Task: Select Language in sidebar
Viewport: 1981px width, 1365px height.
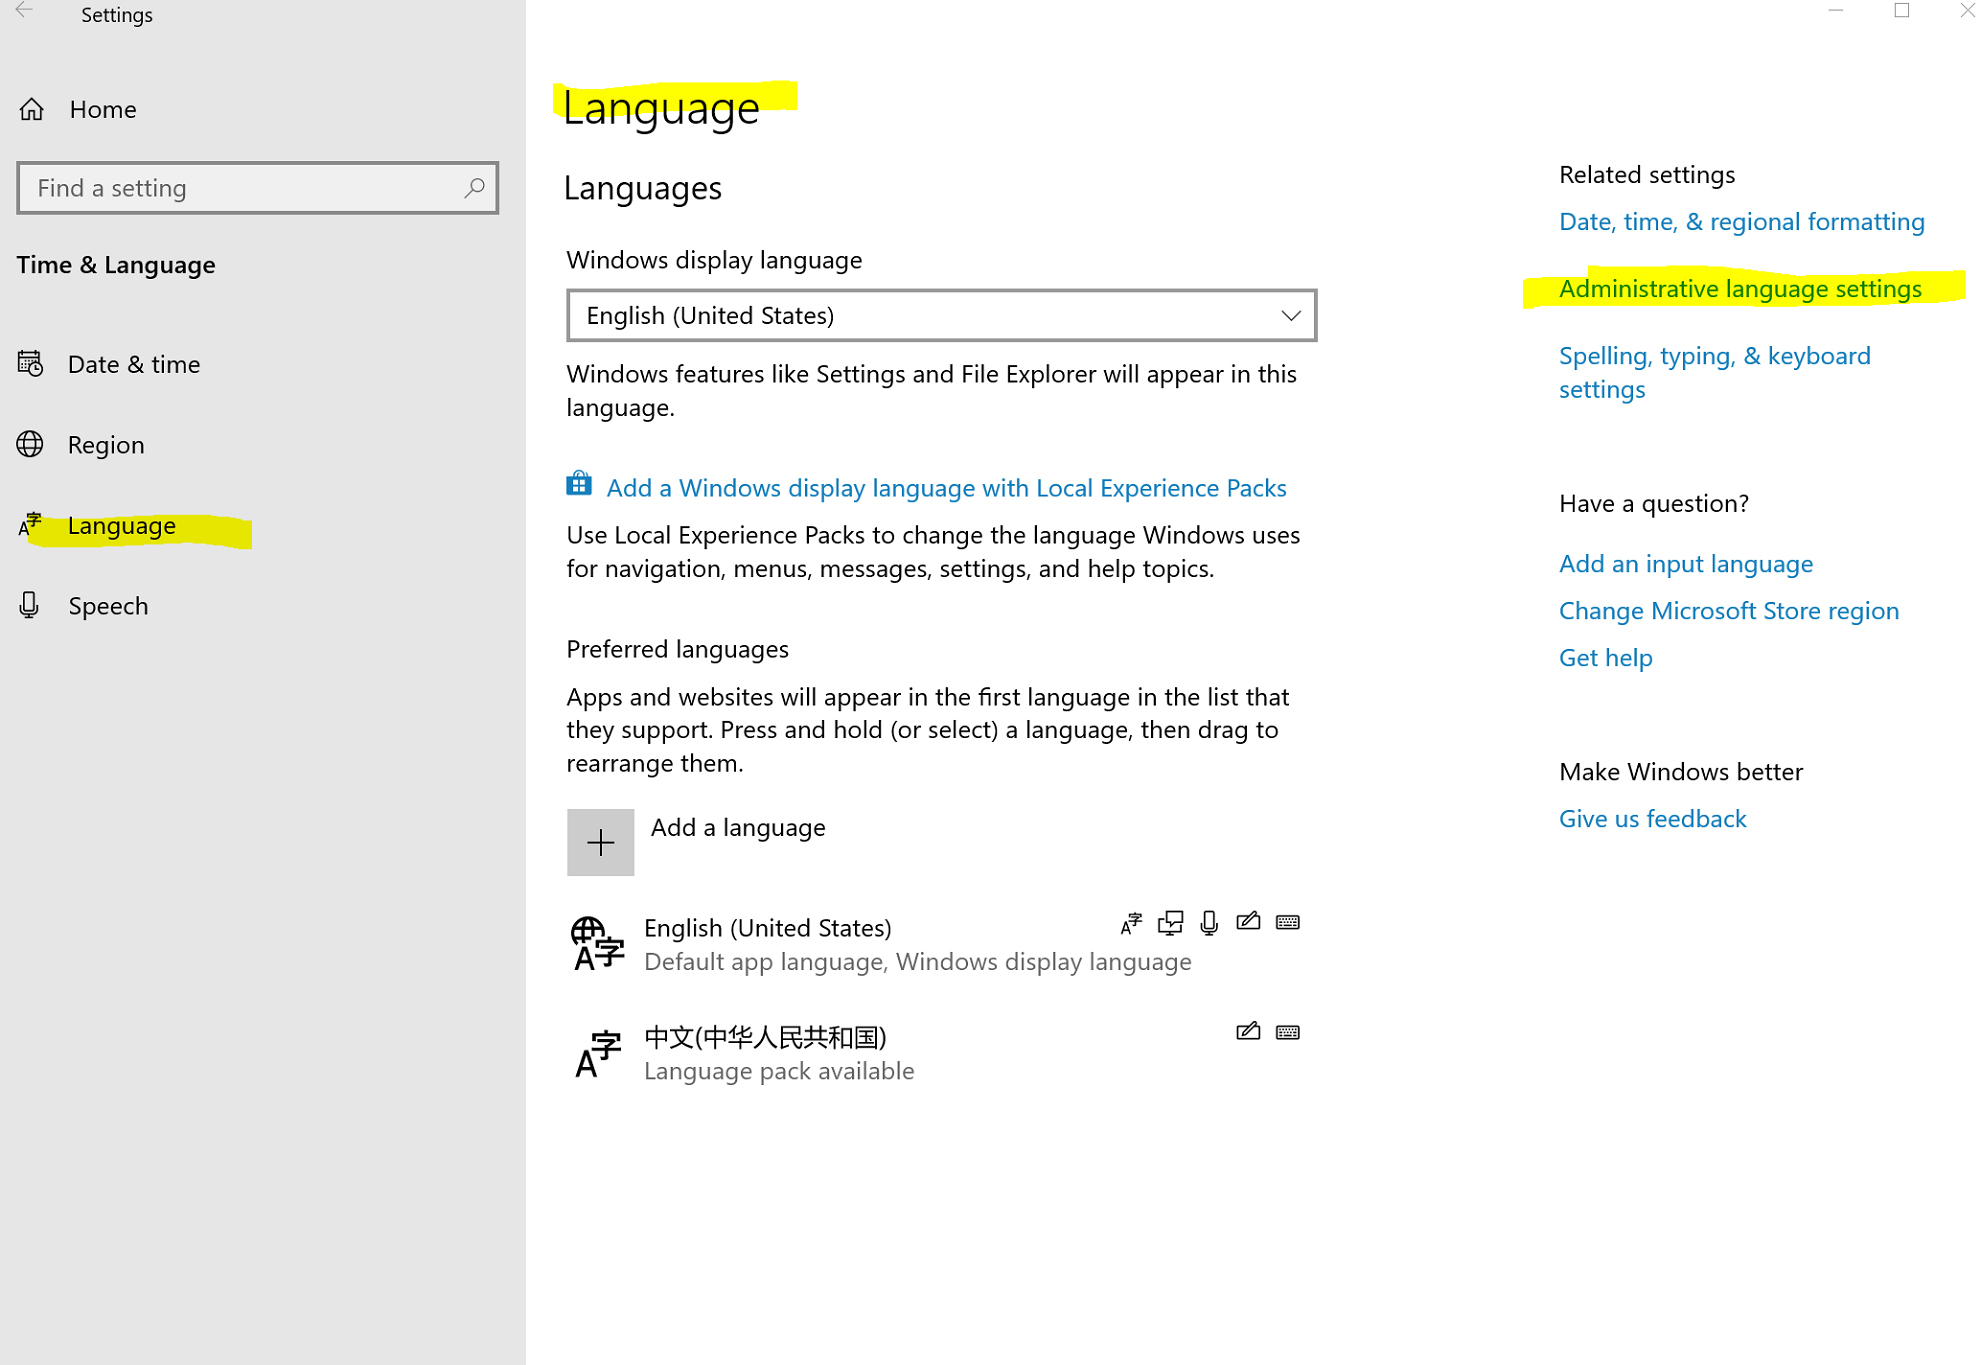Action: tap(121, 526)
